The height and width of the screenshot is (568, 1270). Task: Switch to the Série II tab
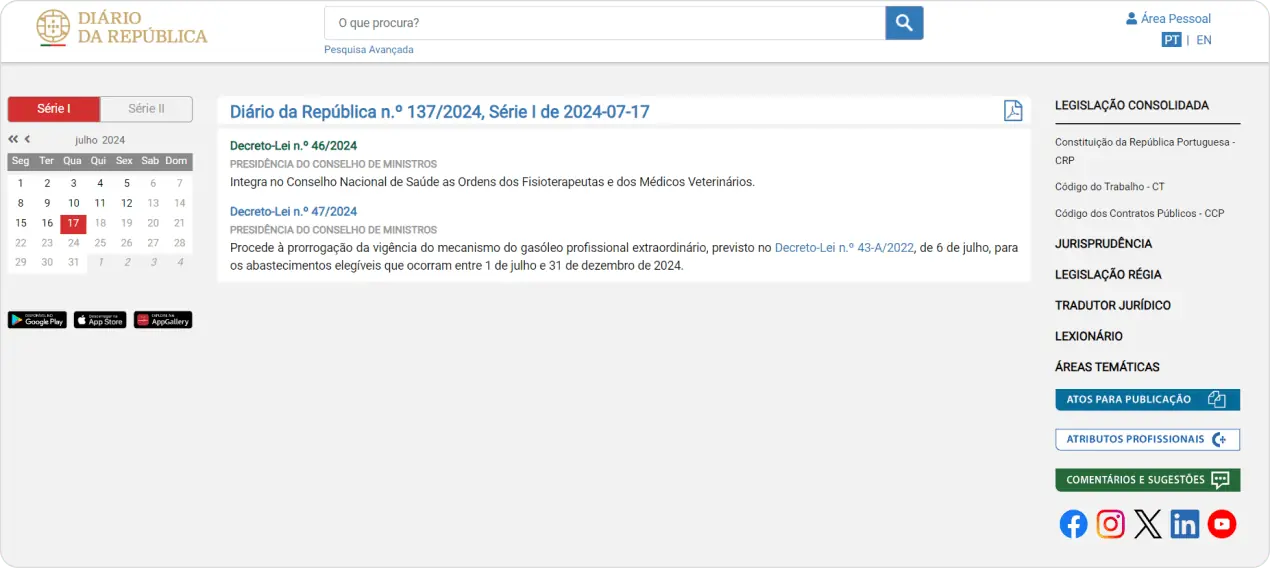(147, 109)
